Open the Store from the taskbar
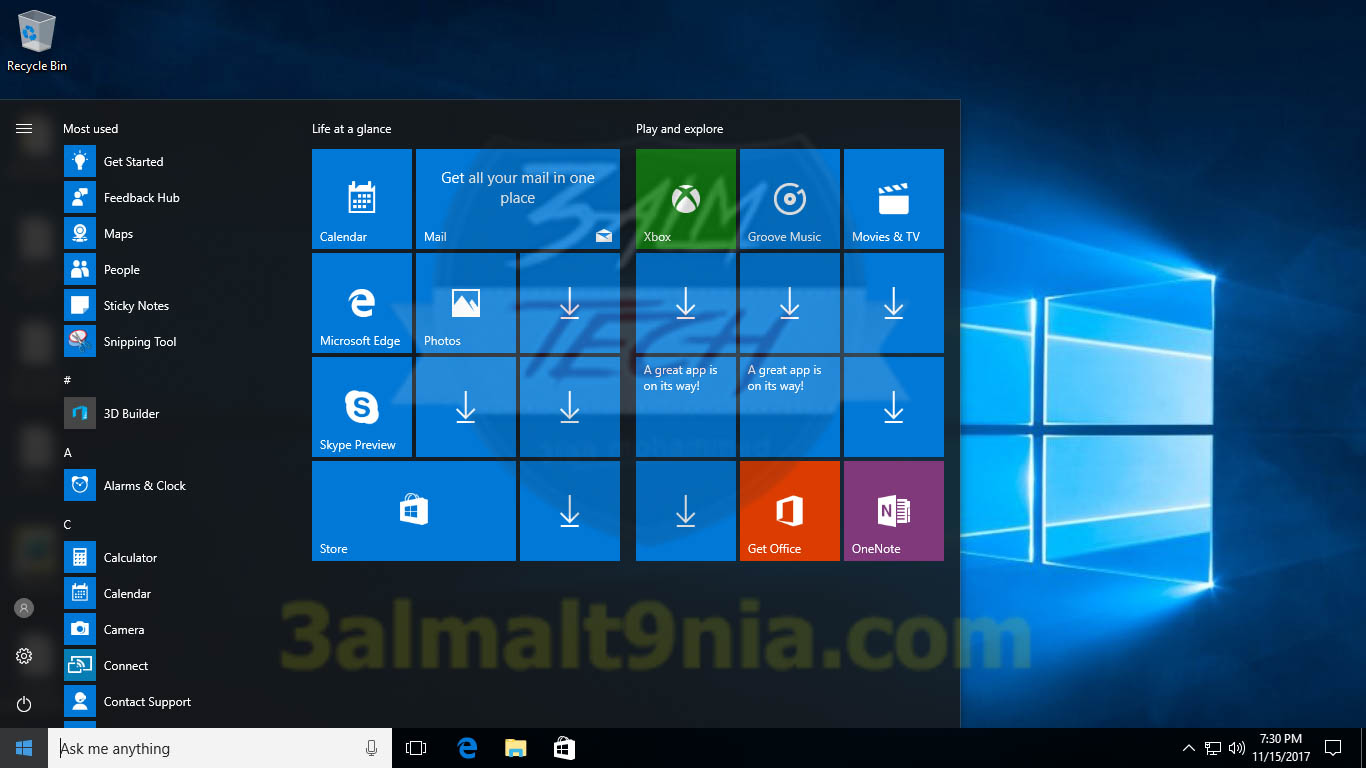 565,748
